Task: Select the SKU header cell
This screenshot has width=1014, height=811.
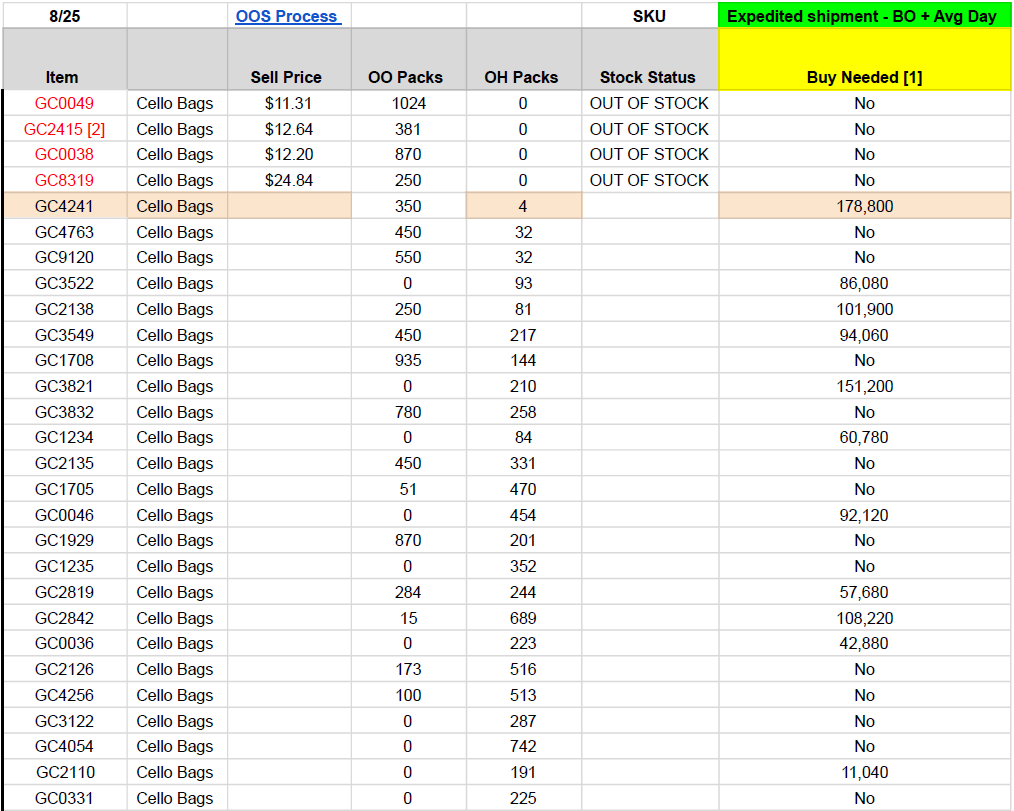Action: (x=648, y=16)
